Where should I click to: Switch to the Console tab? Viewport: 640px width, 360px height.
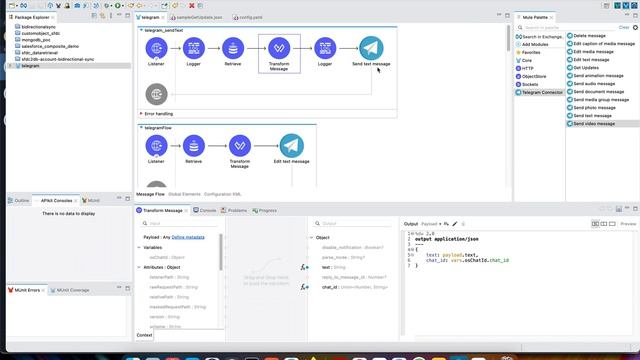204,210
